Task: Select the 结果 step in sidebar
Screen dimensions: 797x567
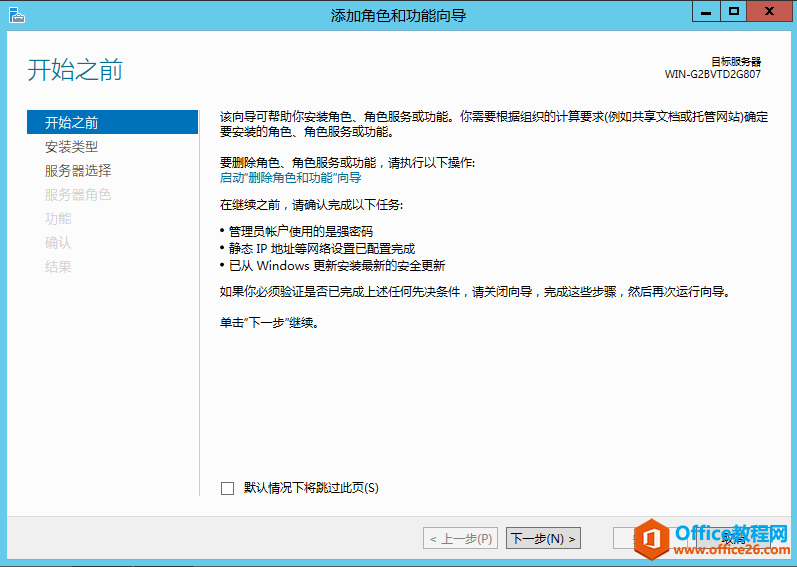Action: click(x=58, y=266)
